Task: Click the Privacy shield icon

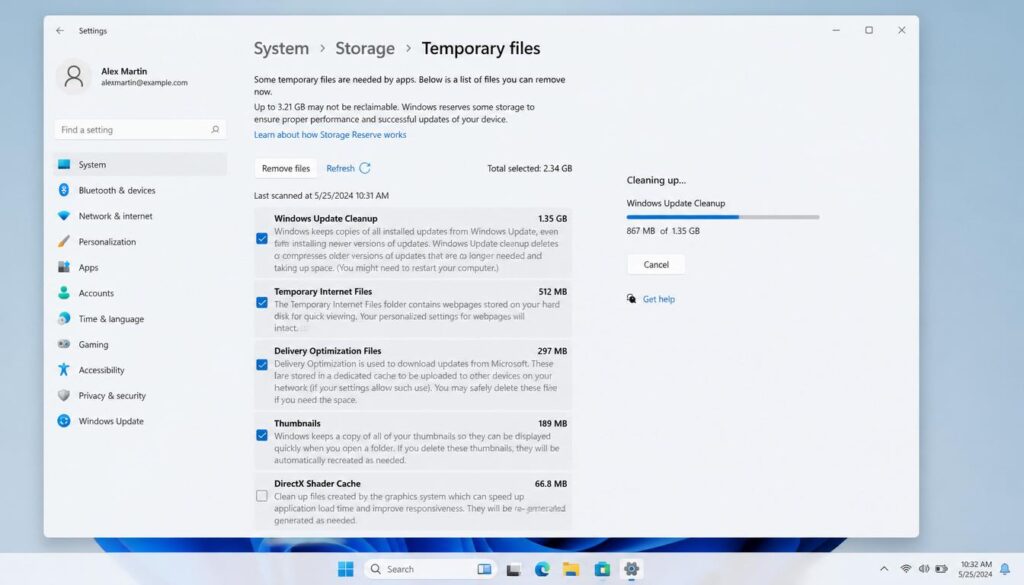Action: coord(63,396)
